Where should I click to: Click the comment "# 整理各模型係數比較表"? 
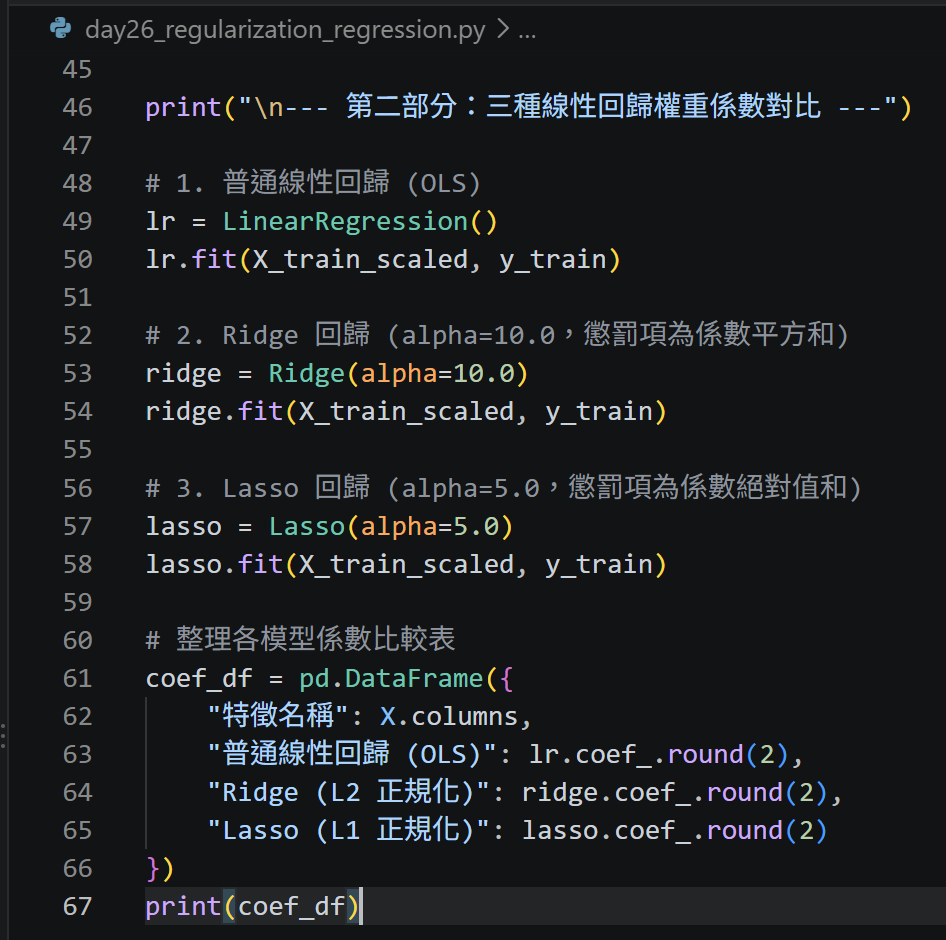pyautogui.click(x=300, y=640)
